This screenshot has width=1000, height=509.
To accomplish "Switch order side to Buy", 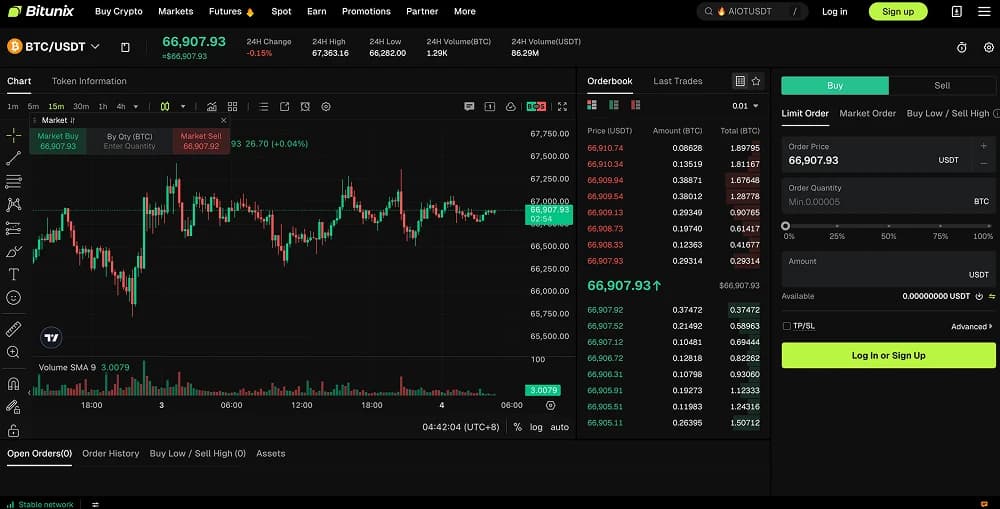I will point(835,85).
